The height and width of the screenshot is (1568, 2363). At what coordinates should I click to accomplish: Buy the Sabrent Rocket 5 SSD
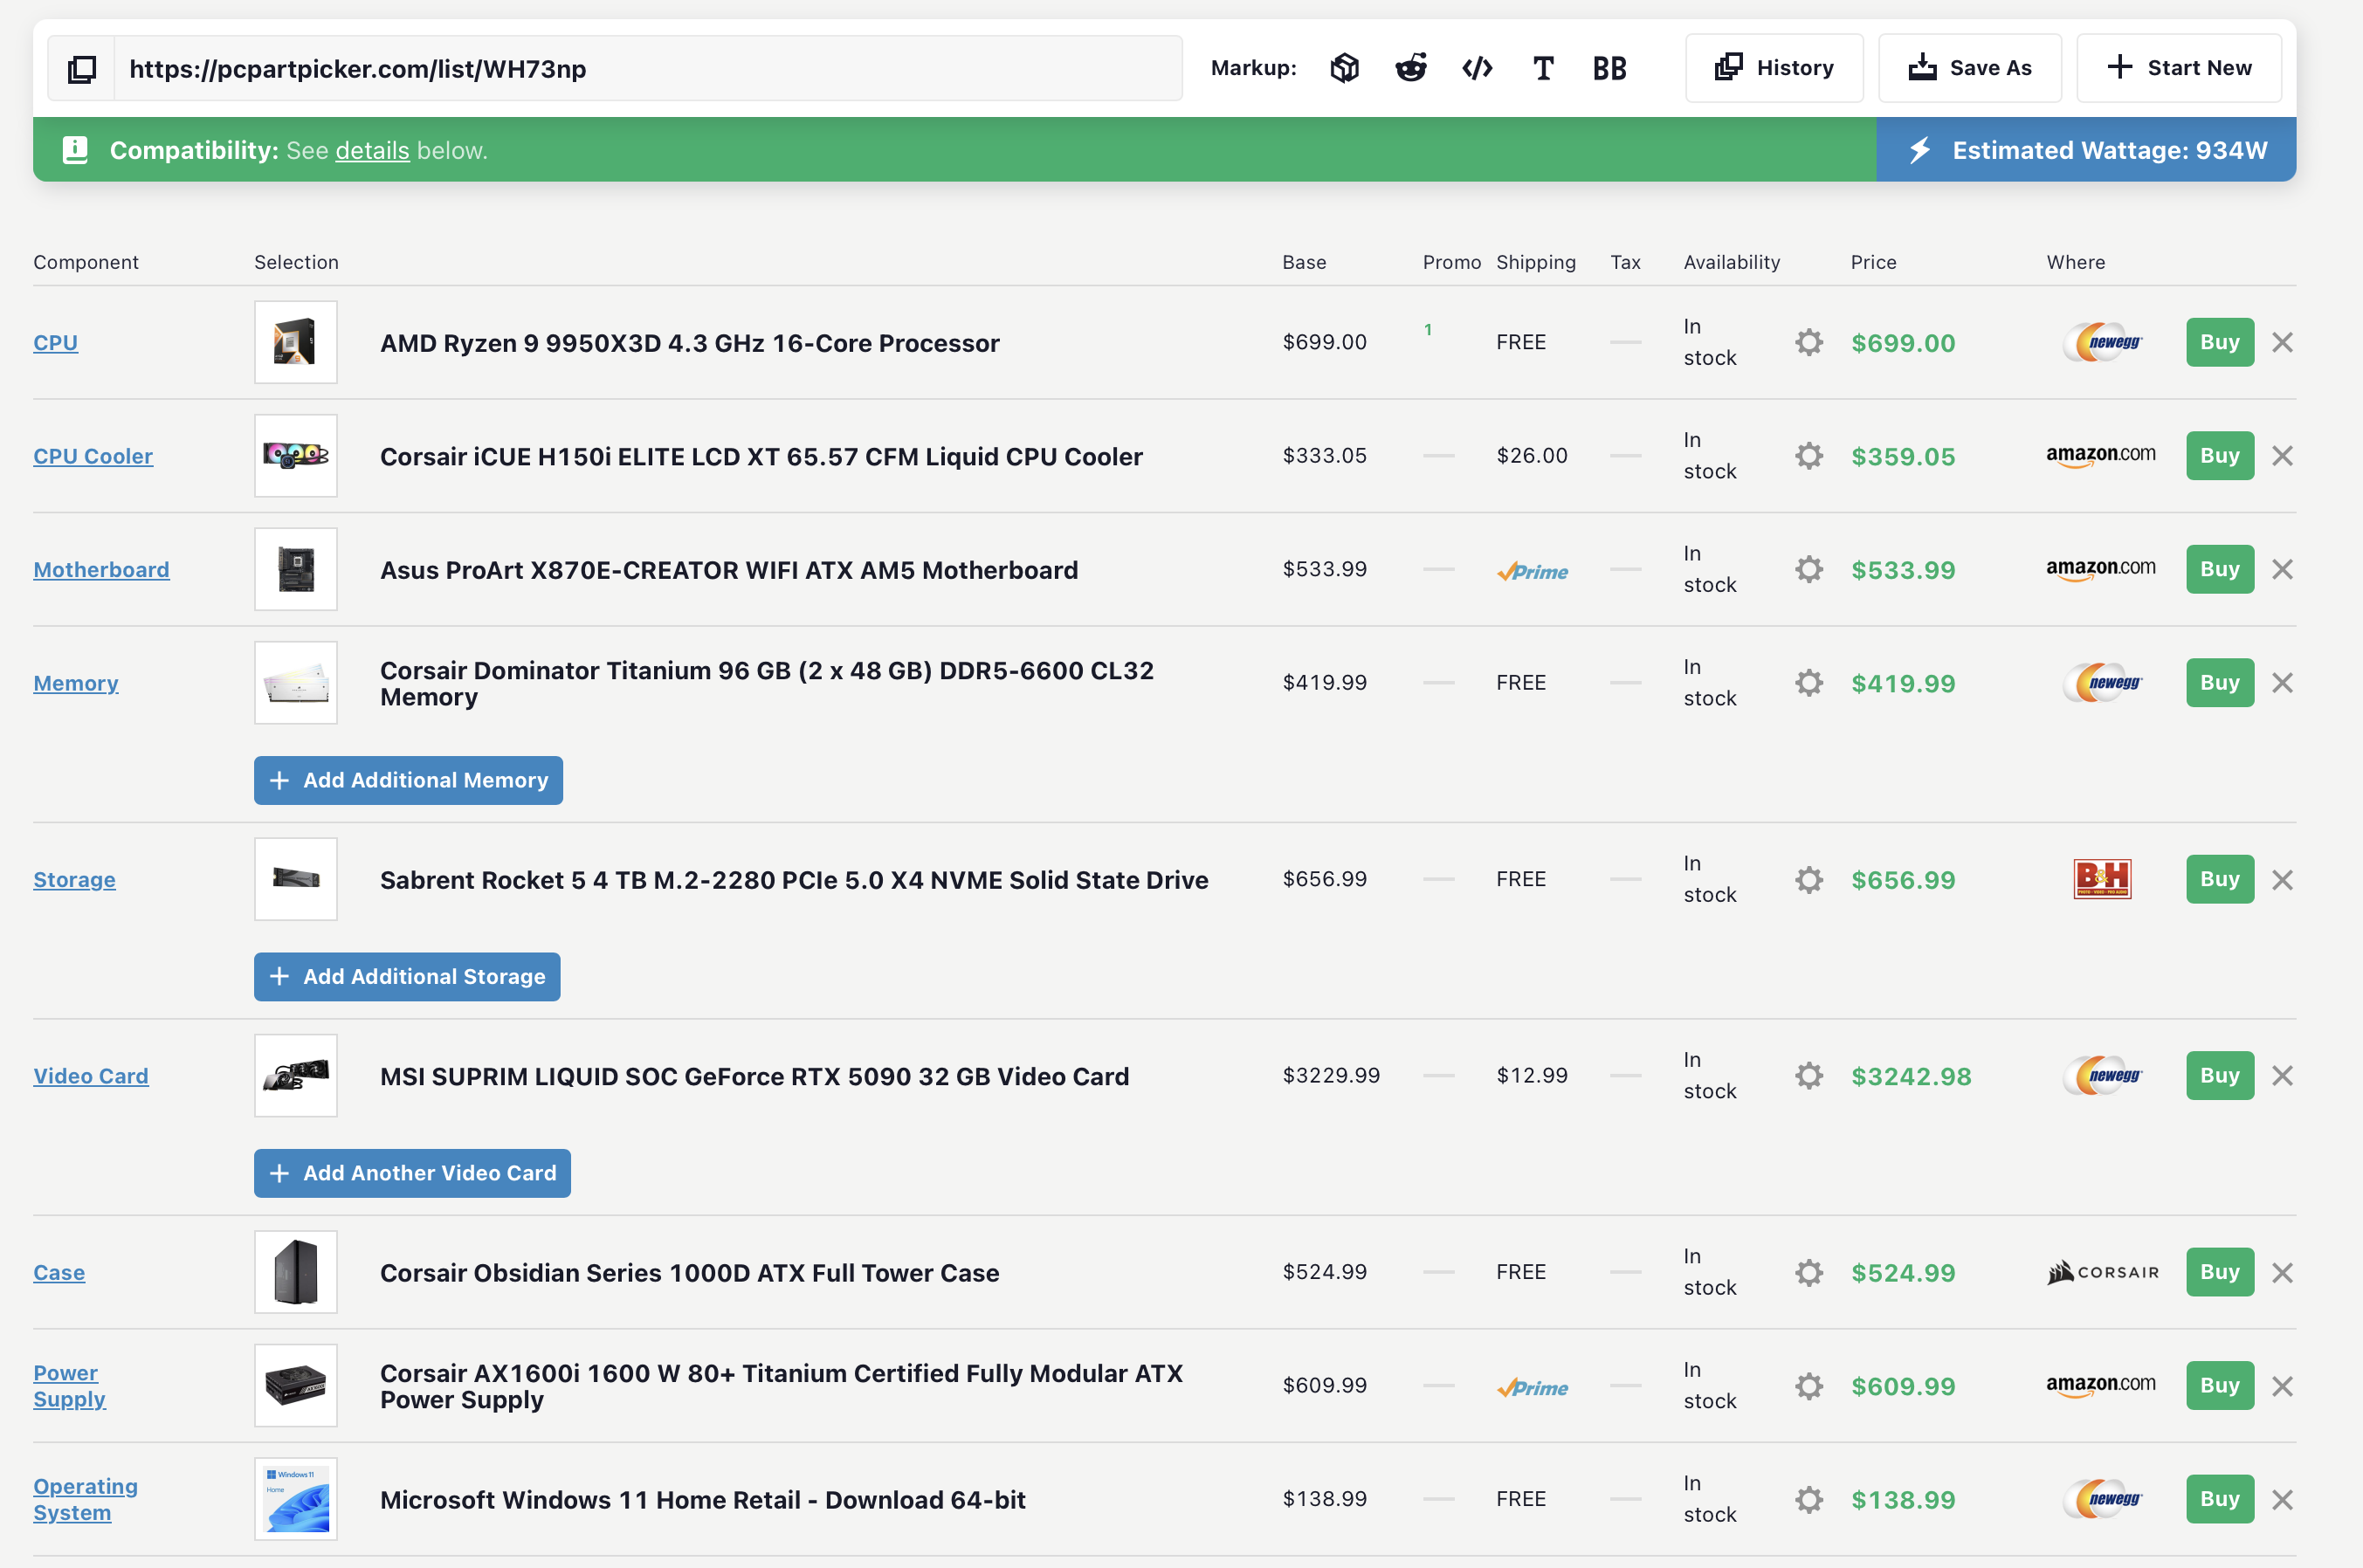tap(2219, 879)
